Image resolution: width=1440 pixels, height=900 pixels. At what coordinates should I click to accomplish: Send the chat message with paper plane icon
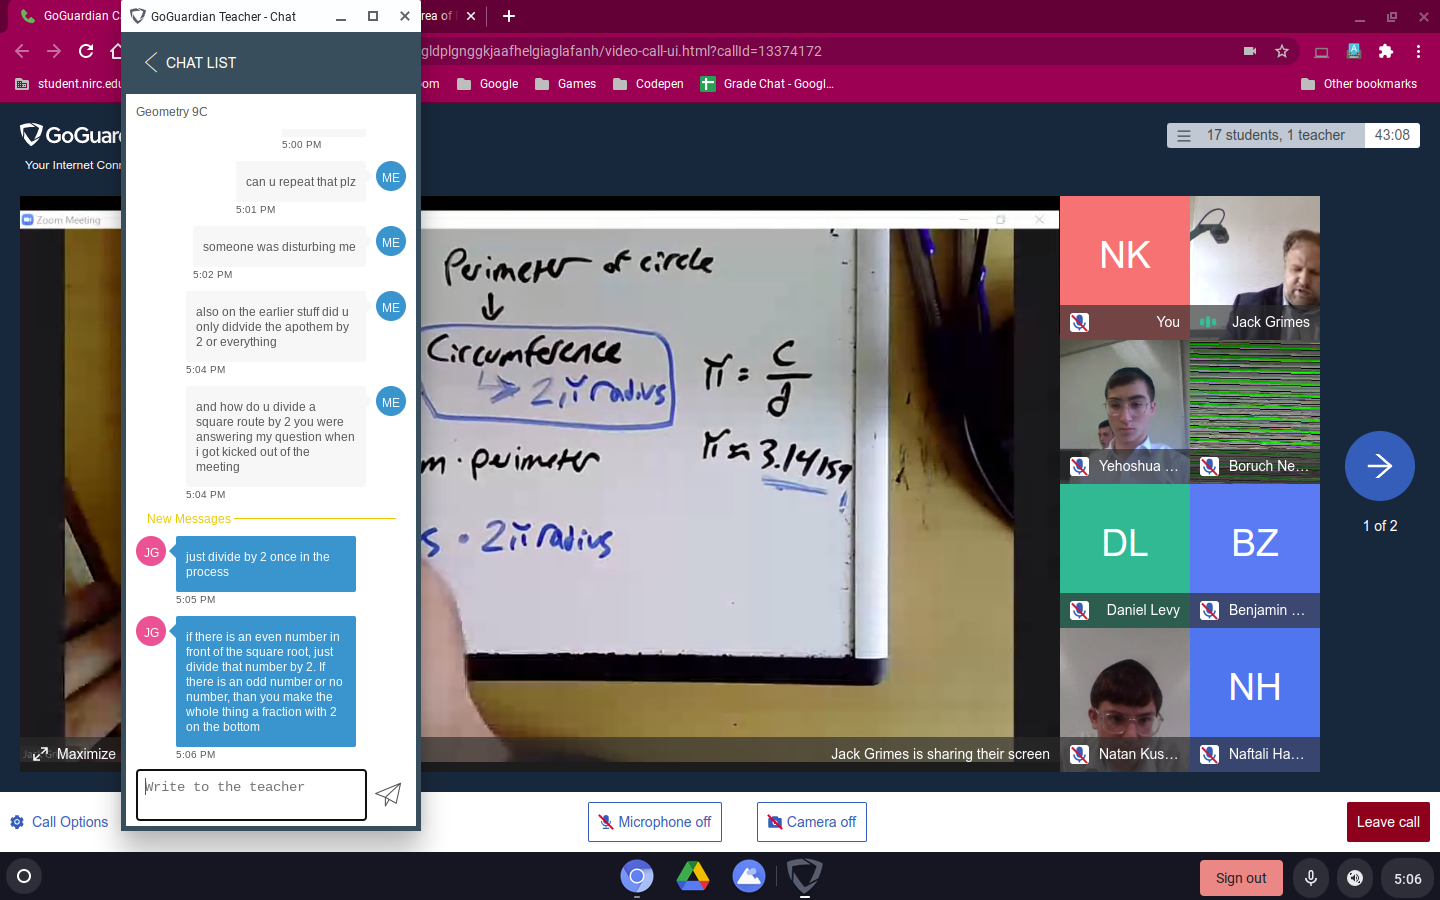point(388,794)
